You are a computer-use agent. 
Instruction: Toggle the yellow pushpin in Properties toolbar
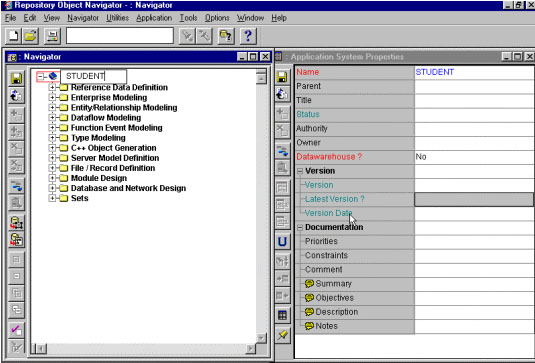[282, 335]
